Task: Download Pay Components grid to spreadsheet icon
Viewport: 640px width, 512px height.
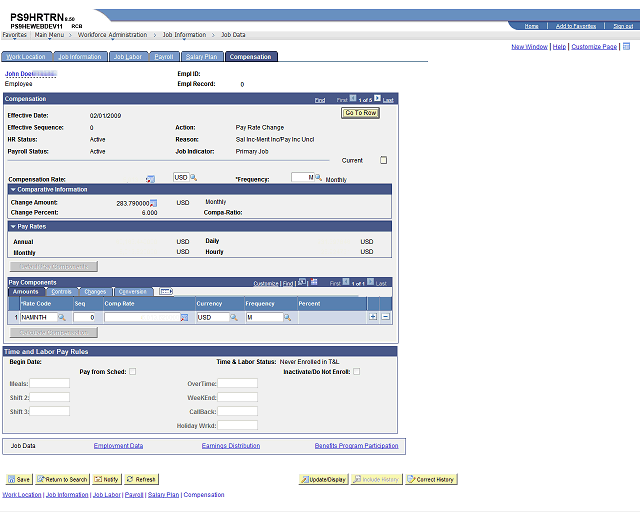Action: [x=314, y=282]
